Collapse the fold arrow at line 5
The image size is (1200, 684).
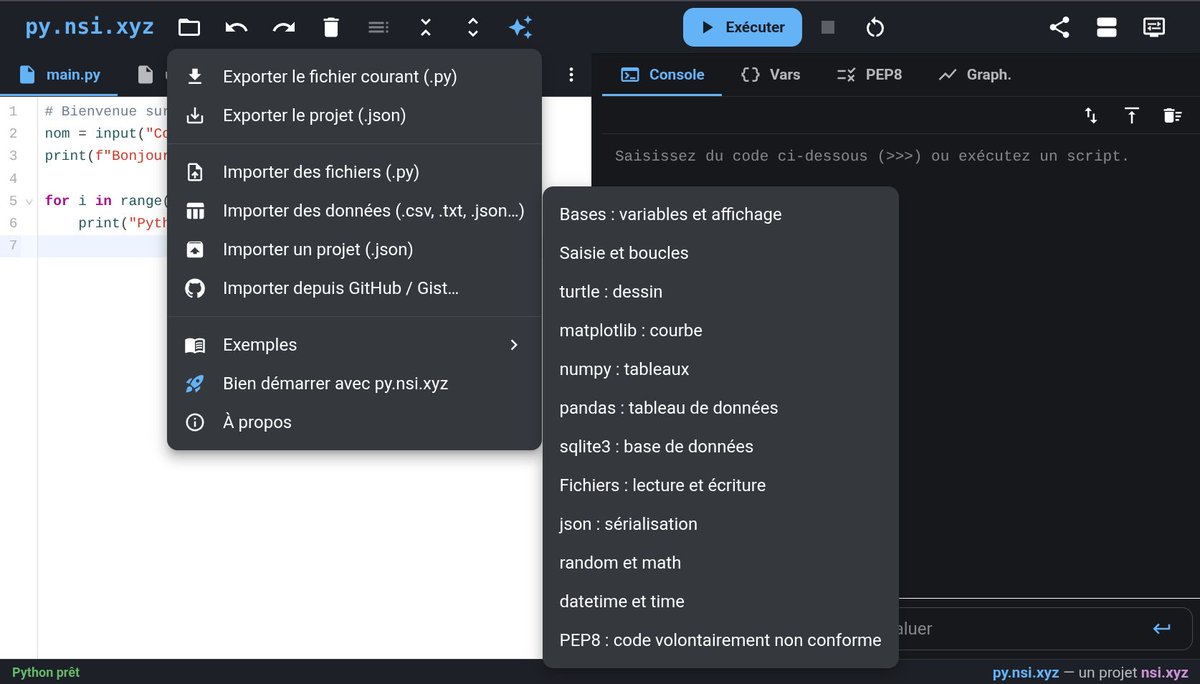click(x=28, y=201)
